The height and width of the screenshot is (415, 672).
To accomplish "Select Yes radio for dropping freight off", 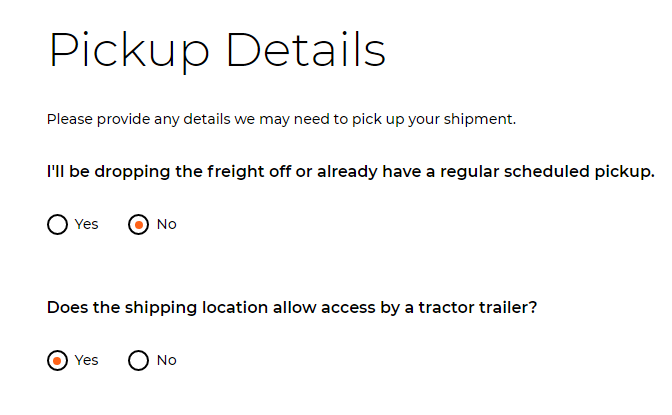I will 57,225.
